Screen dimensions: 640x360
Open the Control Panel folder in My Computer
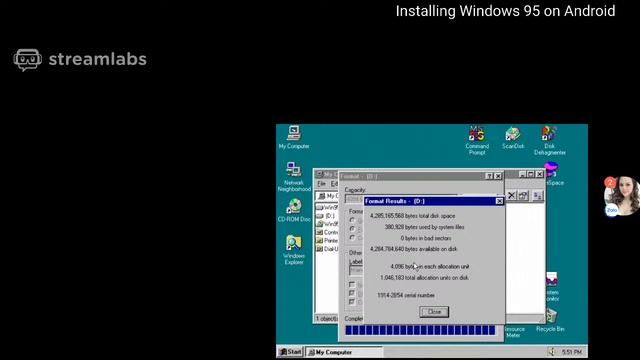tap(327, 232)
